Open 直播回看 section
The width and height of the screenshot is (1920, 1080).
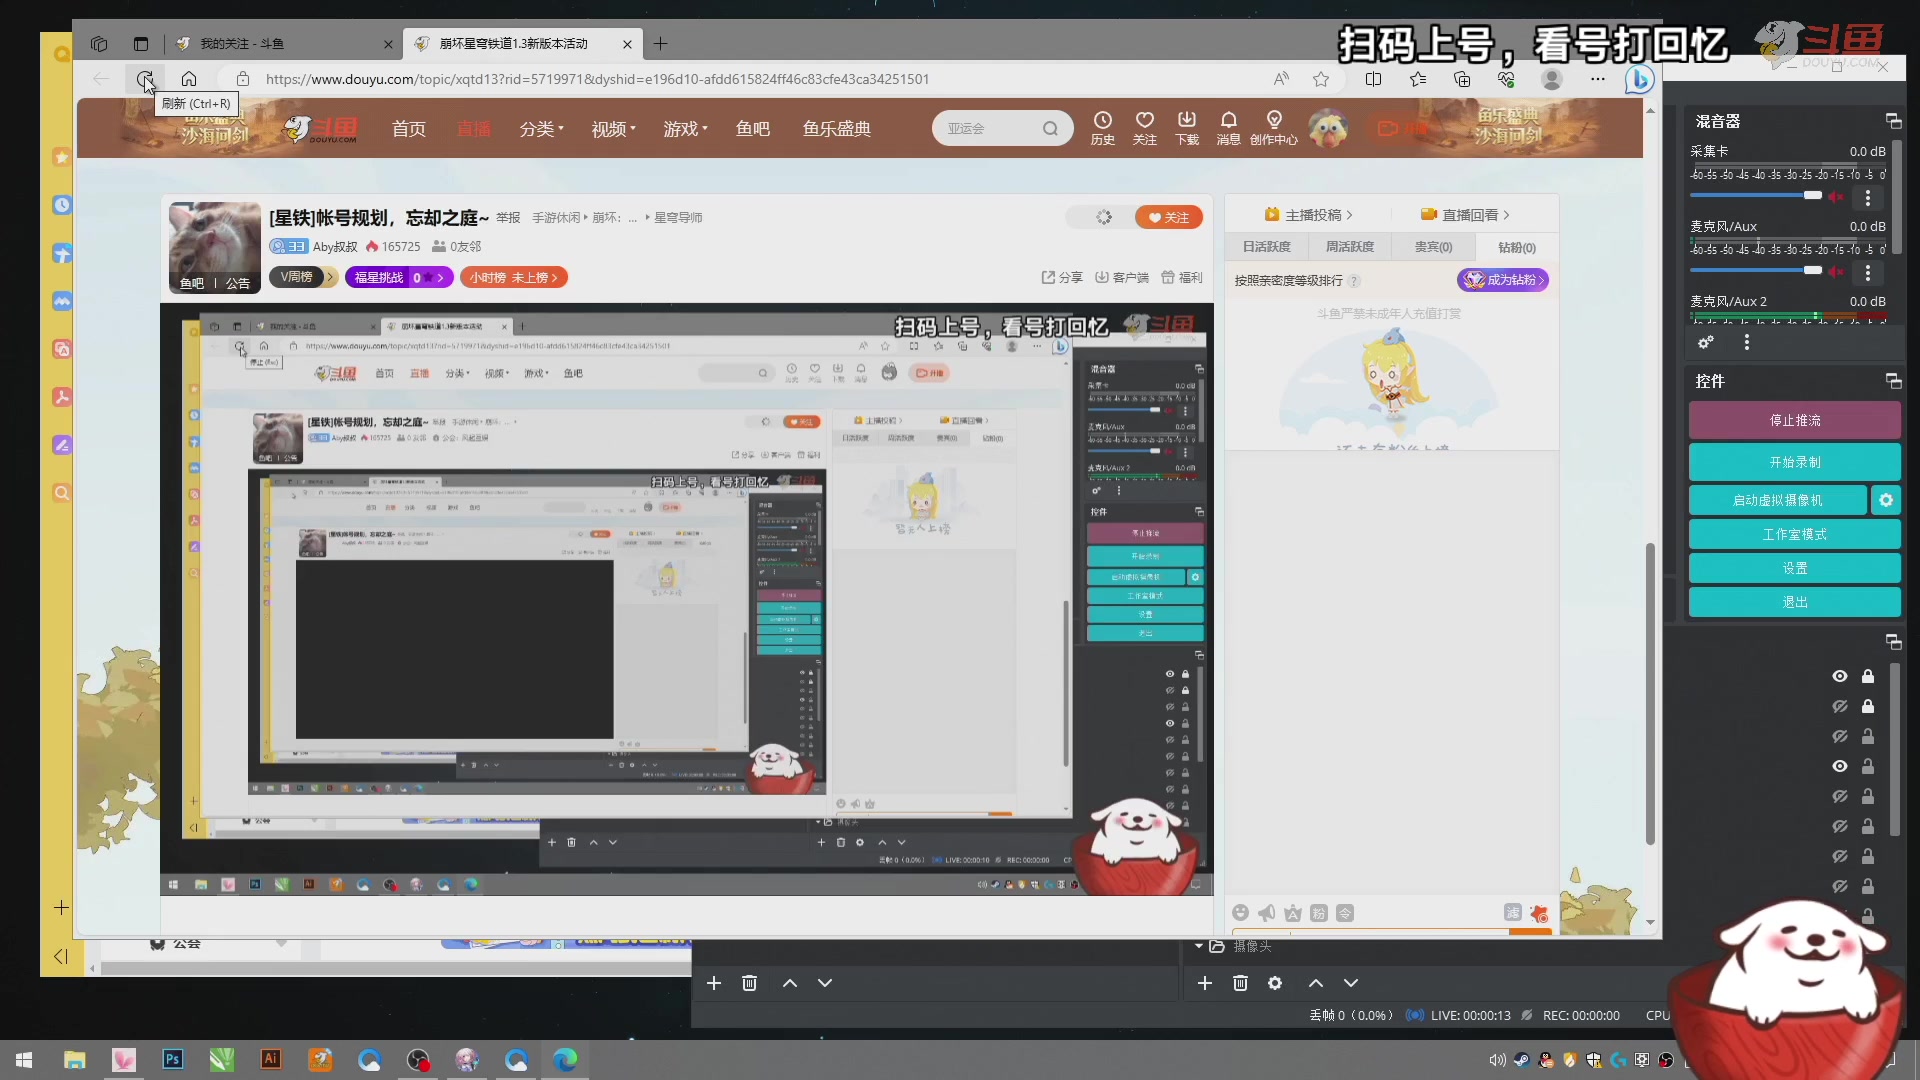pos(1465,215)
